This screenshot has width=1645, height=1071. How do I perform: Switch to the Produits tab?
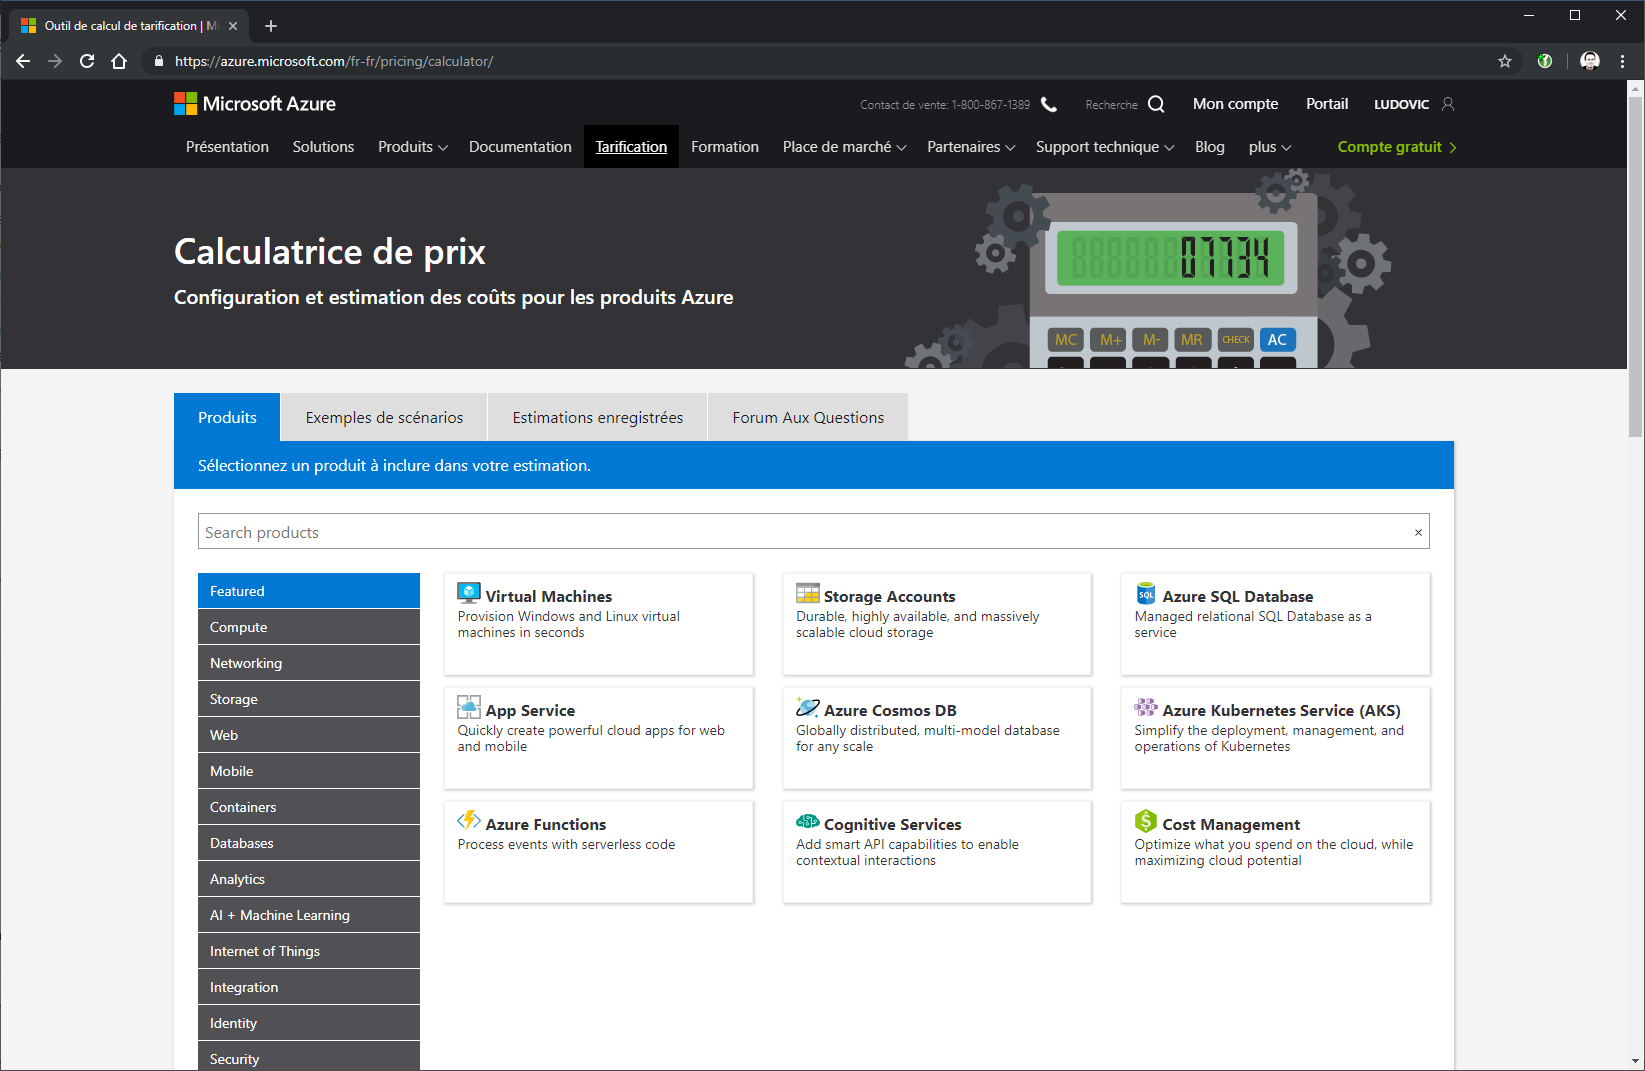[x=227, y=417]
